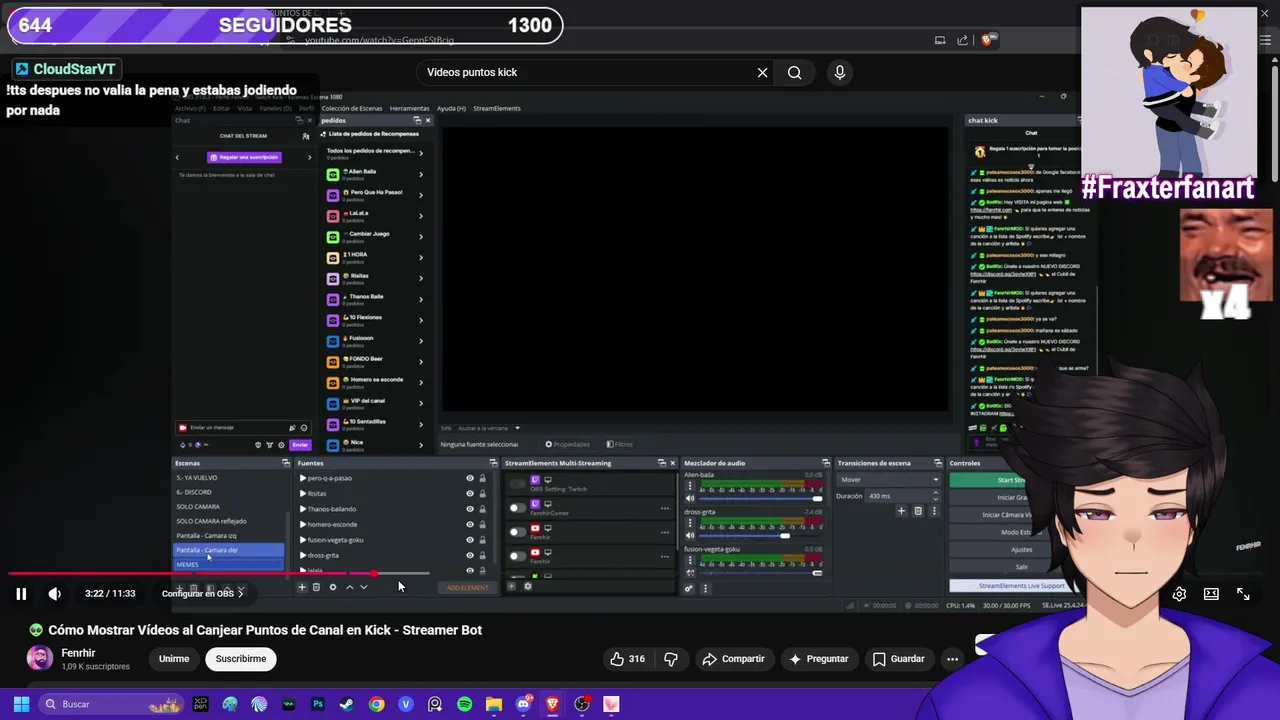
Task: Open chat user list icon
Action: click(x=306, y=135)
